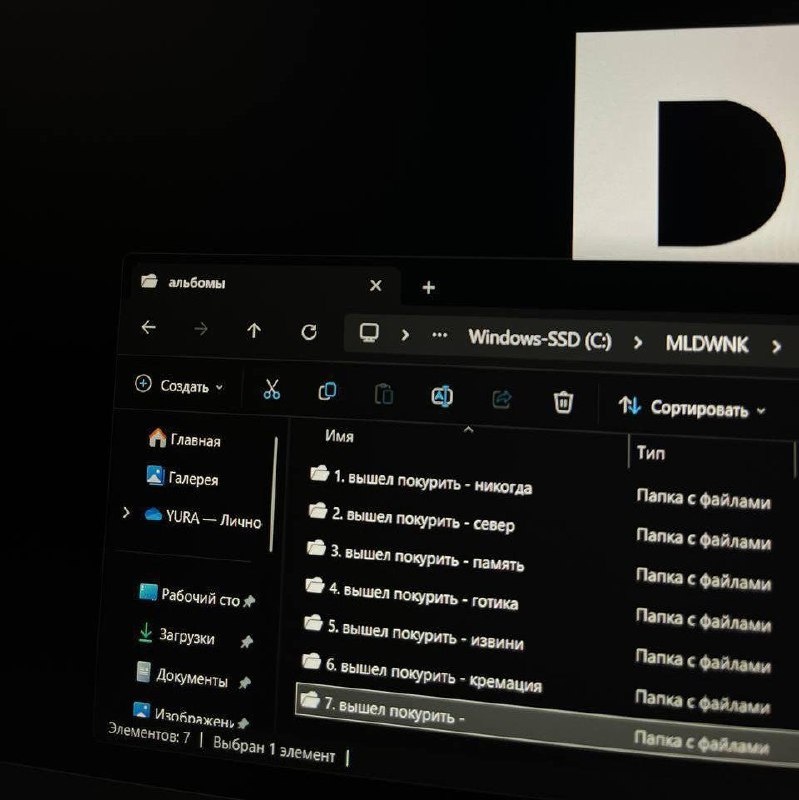
Task: Click the This PC monitor icon
Action: click(369, 333)
